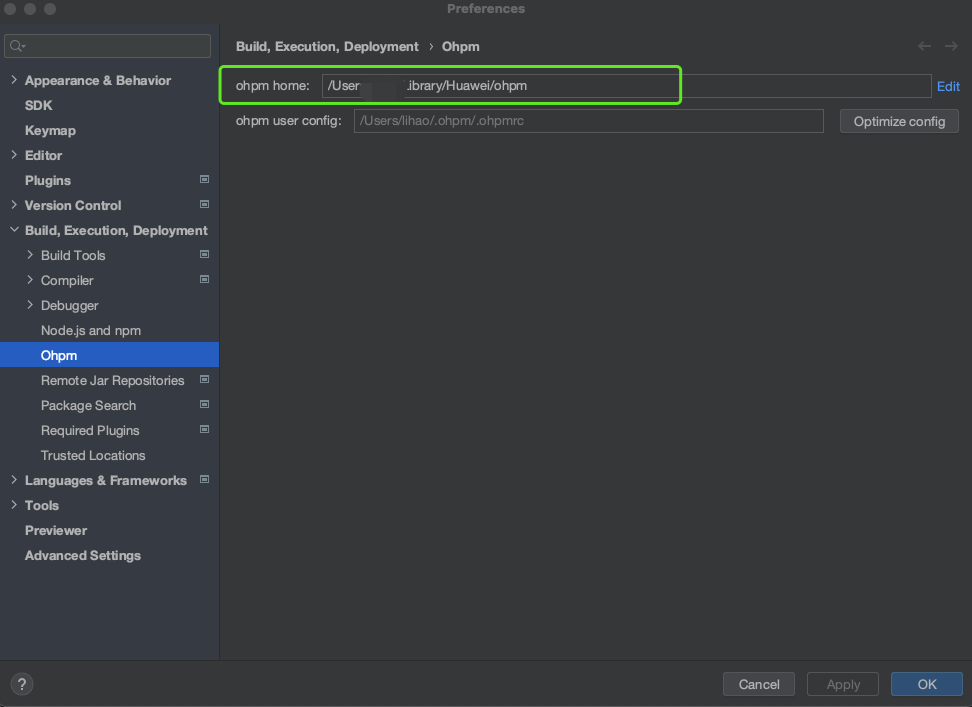Click the Cancel button

click(759, 684)
